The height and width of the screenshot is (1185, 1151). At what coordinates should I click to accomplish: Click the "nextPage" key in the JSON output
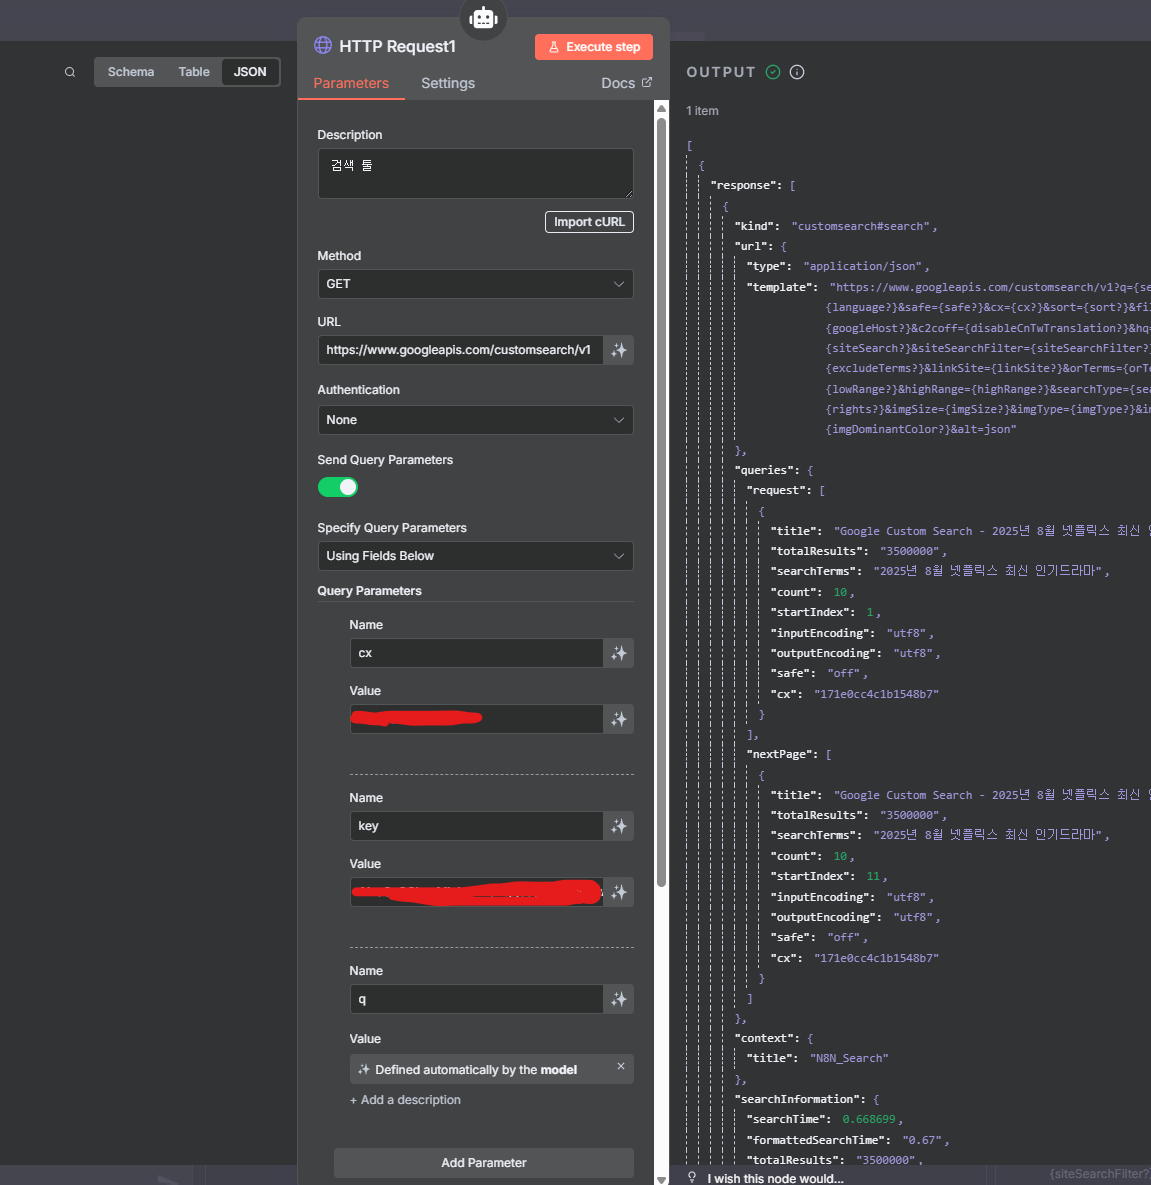[782, 754]
